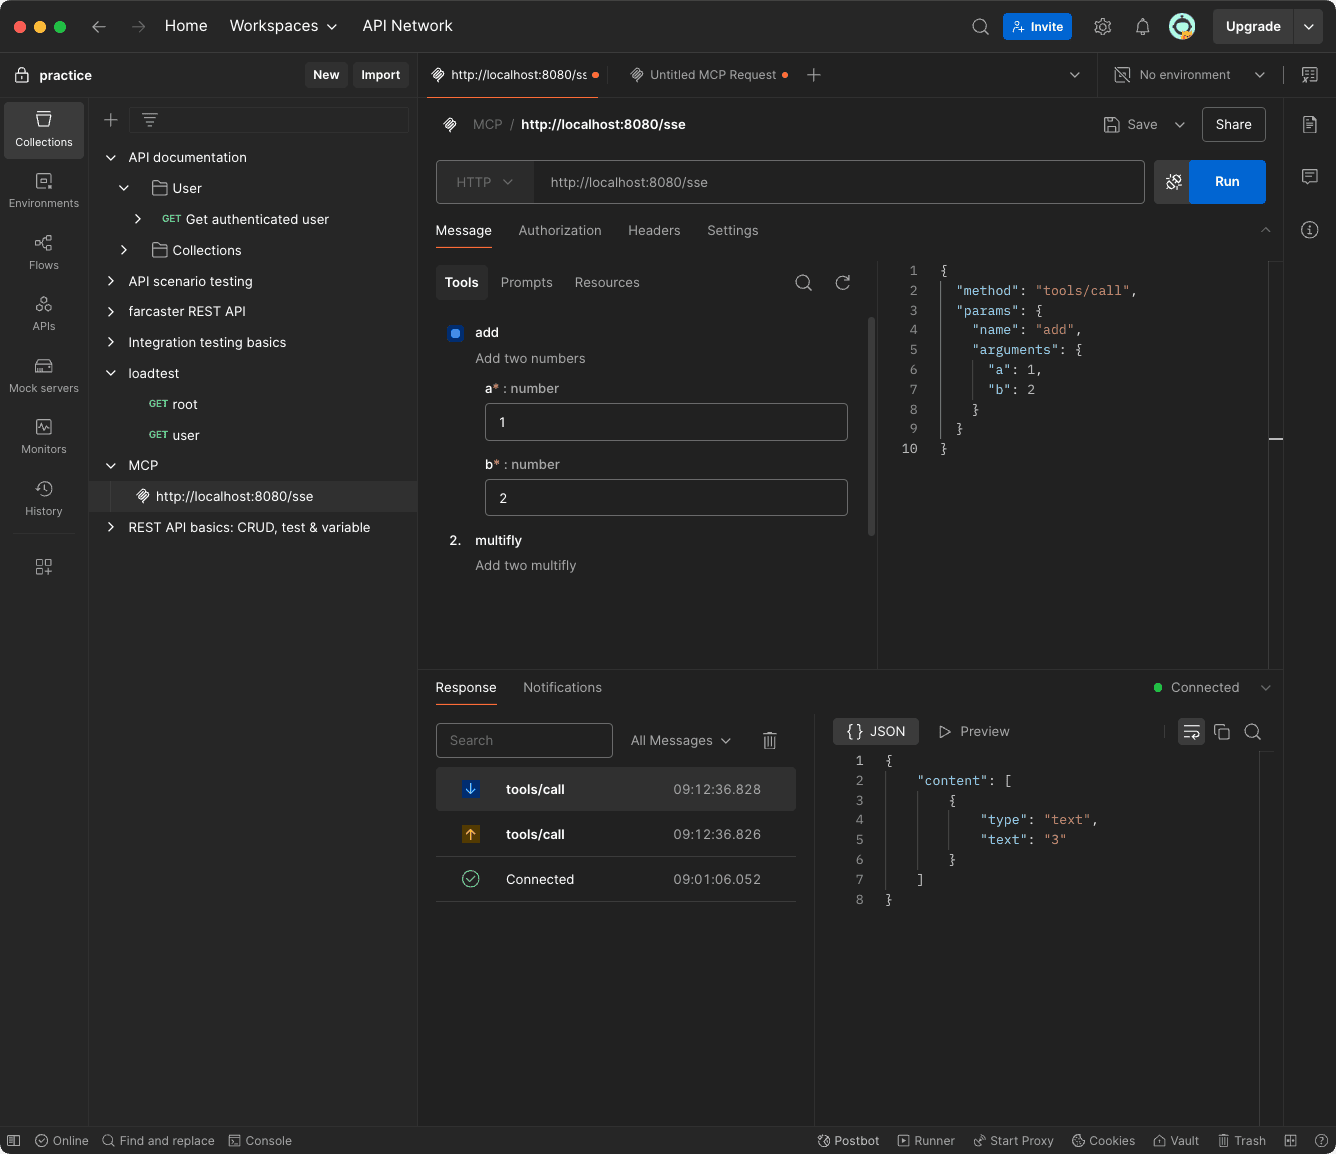Open the APIs sidebar panel
The image size is (1336, 1154).
pyautogui.click(x=44, y=314)
